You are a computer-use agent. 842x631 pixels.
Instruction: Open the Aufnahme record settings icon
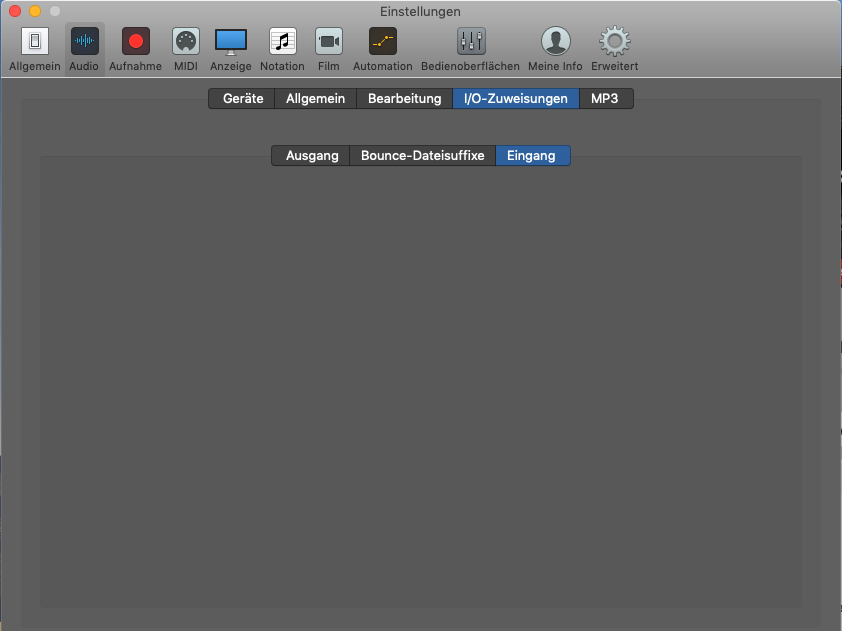pos(135,41)
